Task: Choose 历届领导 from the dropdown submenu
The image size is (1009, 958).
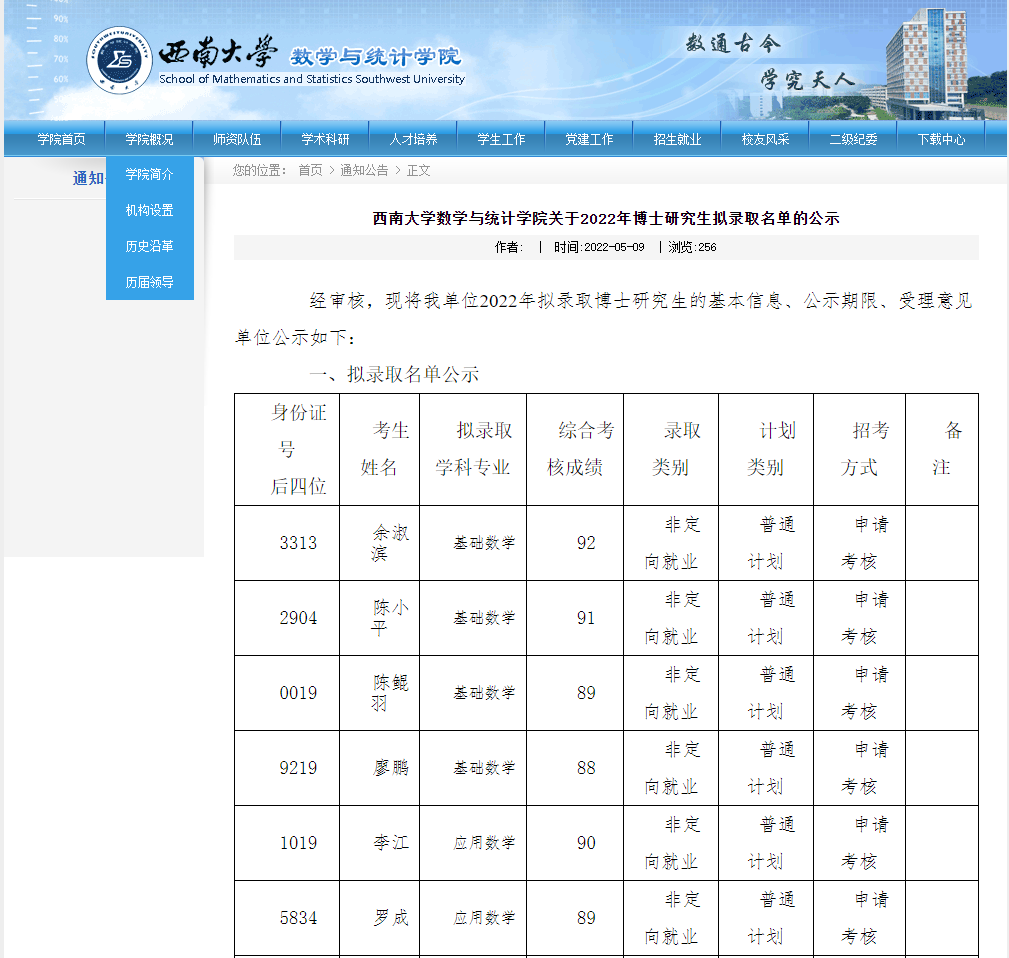Action: 150,282
